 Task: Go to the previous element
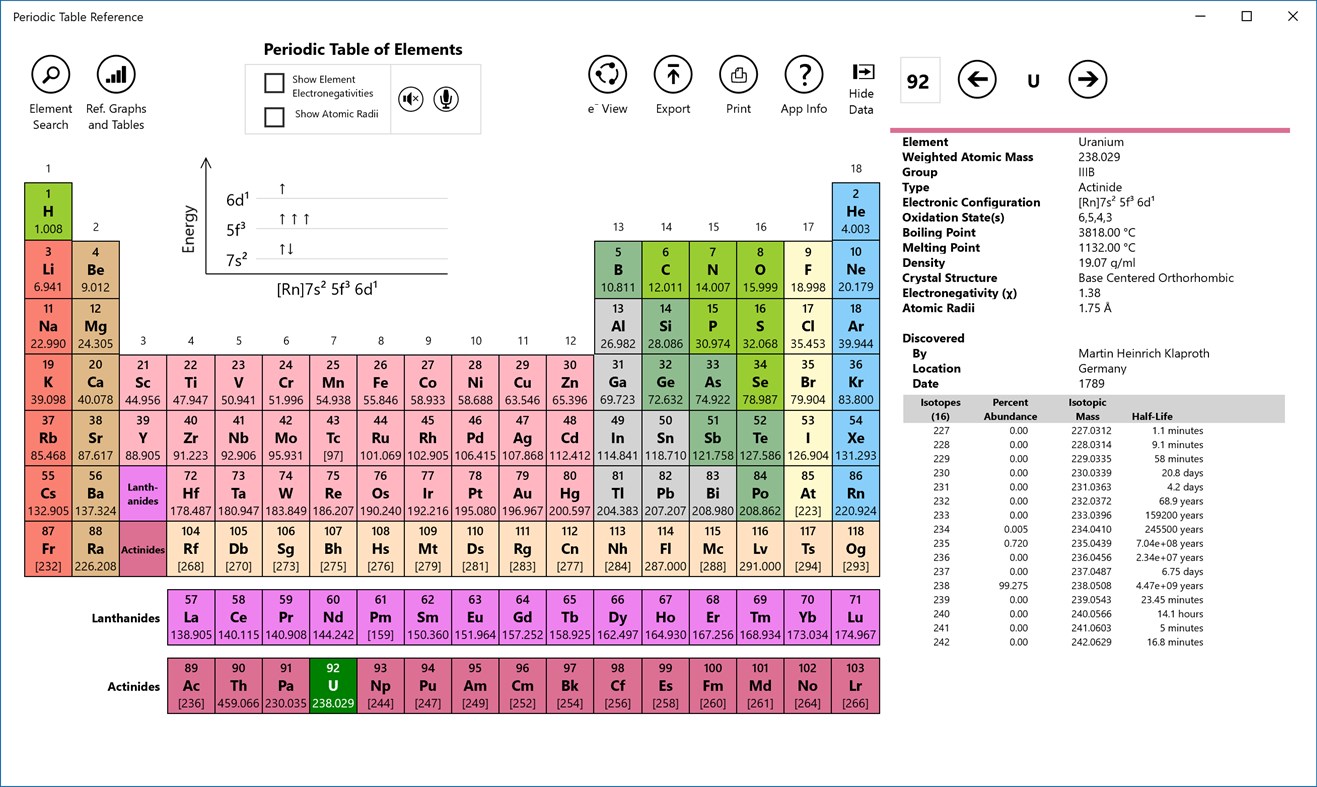tap(977, 80)
